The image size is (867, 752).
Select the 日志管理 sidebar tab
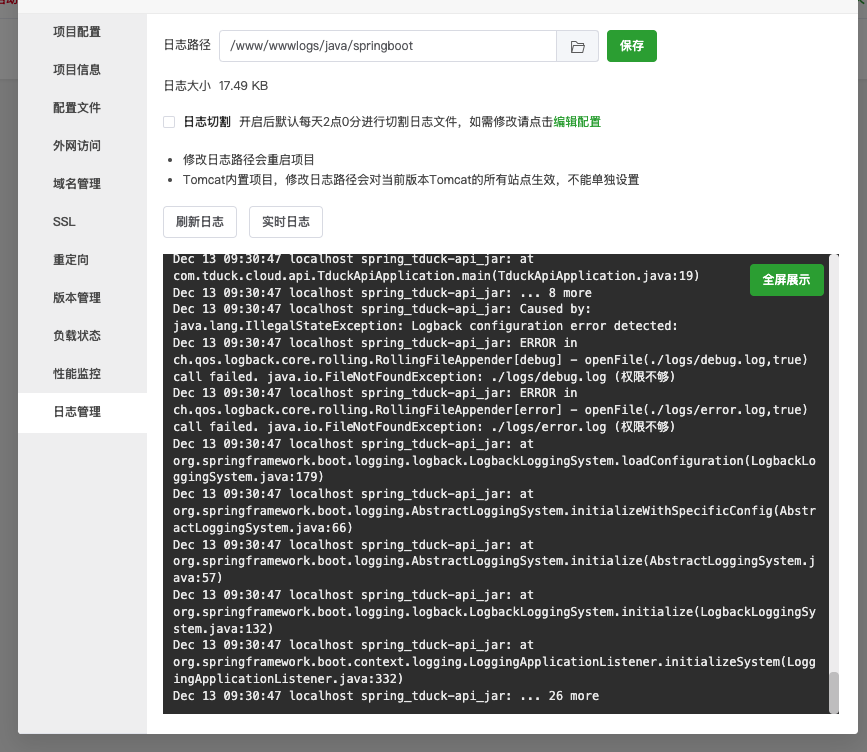coord(82,412)
